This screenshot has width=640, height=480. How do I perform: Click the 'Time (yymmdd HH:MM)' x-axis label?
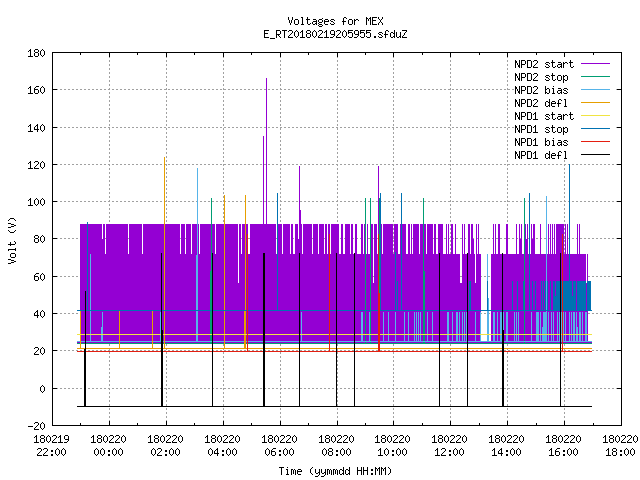pos(335,471)
